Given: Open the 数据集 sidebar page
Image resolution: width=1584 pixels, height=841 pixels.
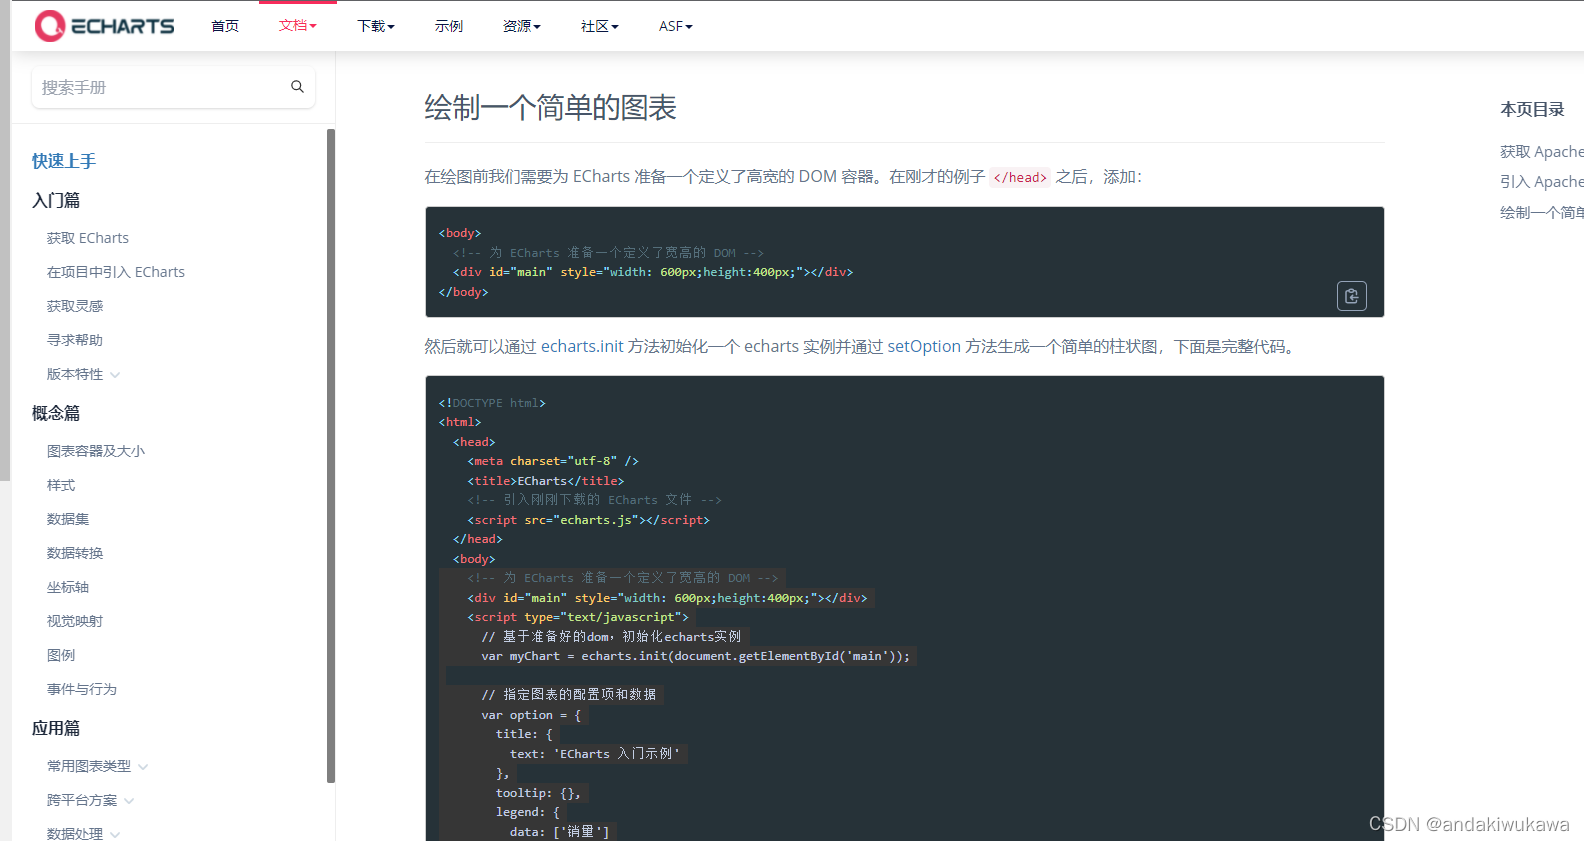Looking at the screenshot, I should (68, 519).
